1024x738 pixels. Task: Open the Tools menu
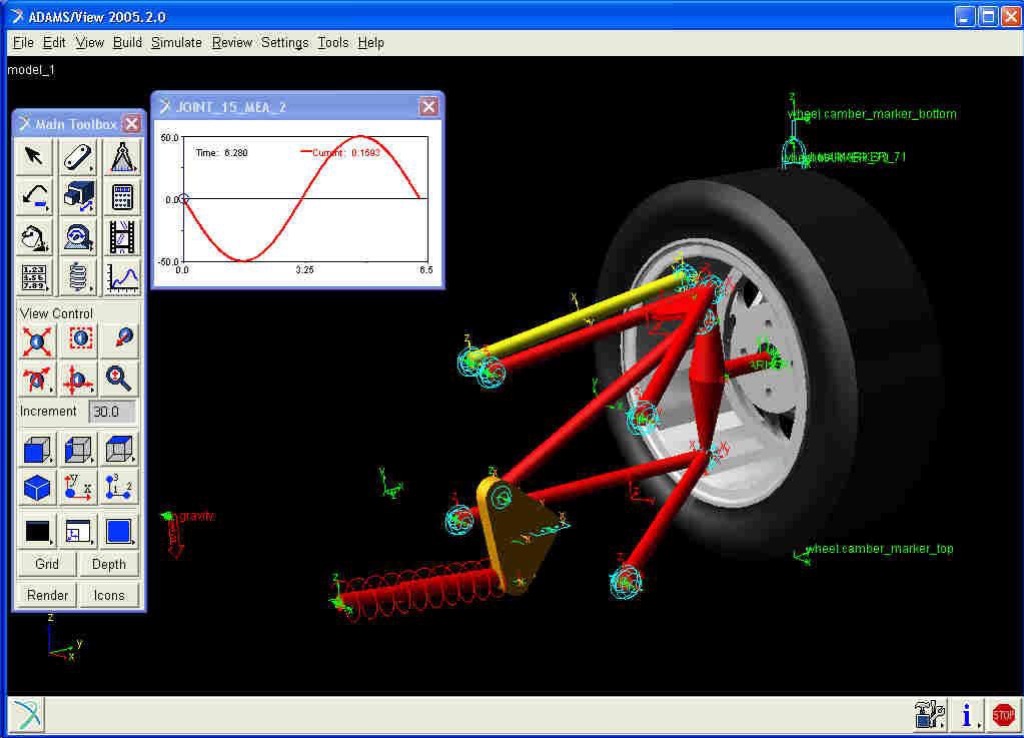click(x=333, y=42)
